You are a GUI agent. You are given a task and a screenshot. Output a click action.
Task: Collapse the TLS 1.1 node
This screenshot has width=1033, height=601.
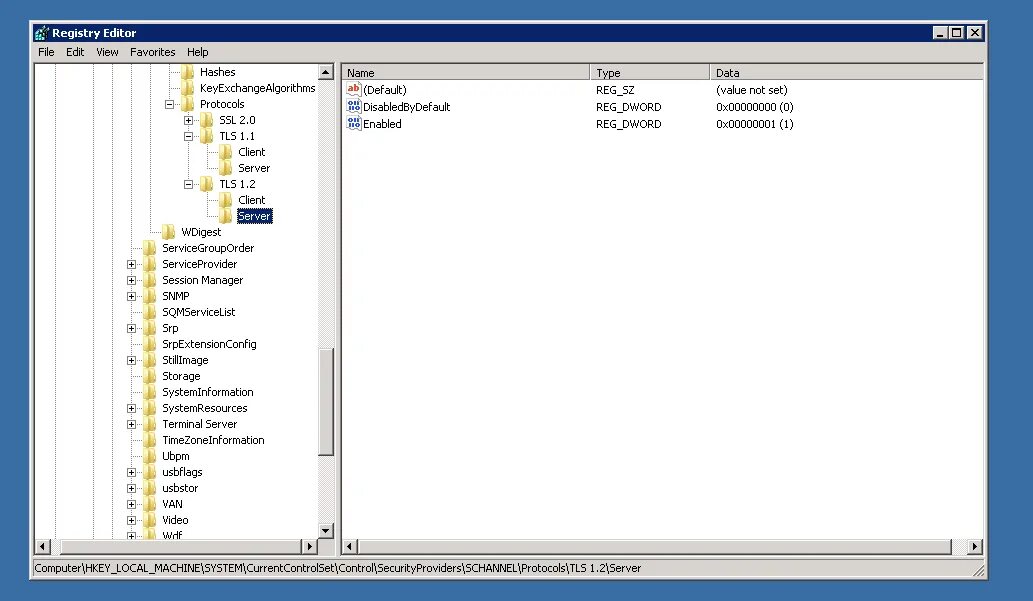click(x=188, y=136)
